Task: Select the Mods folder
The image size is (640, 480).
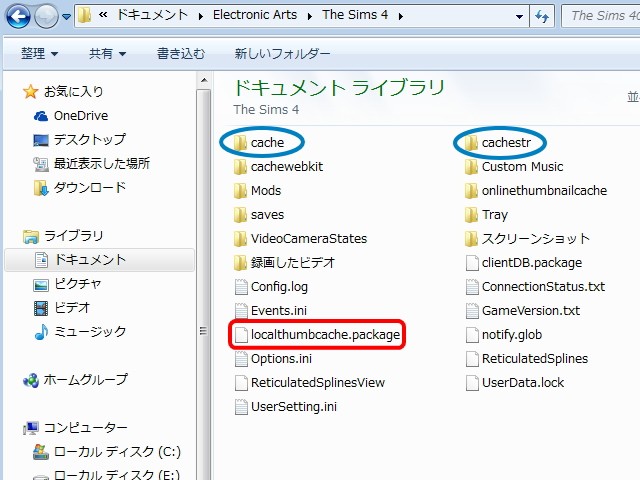Action: (258, 191)
